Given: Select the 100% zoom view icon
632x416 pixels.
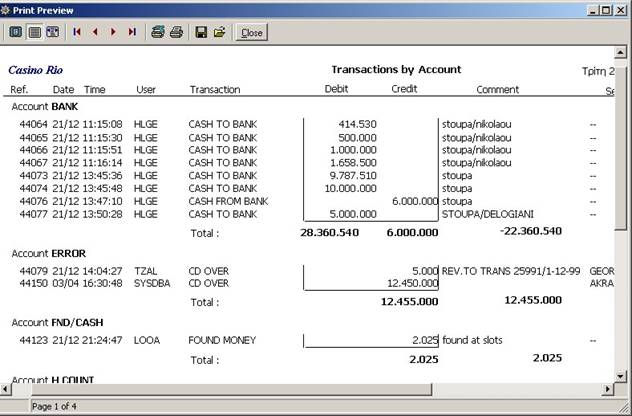Looking at the screenshot, I should (34, 32).
